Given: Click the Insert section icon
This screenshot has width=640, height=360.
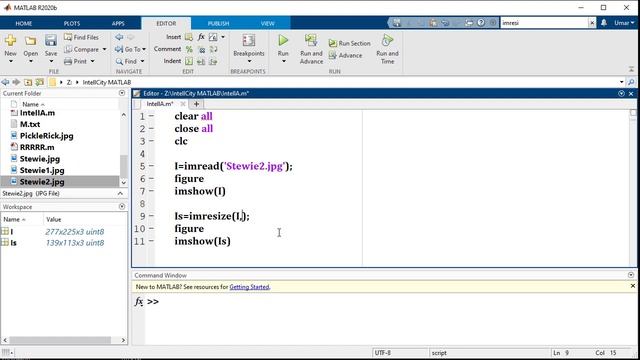Looking at the screenshot, I should [x=189, y=37].
